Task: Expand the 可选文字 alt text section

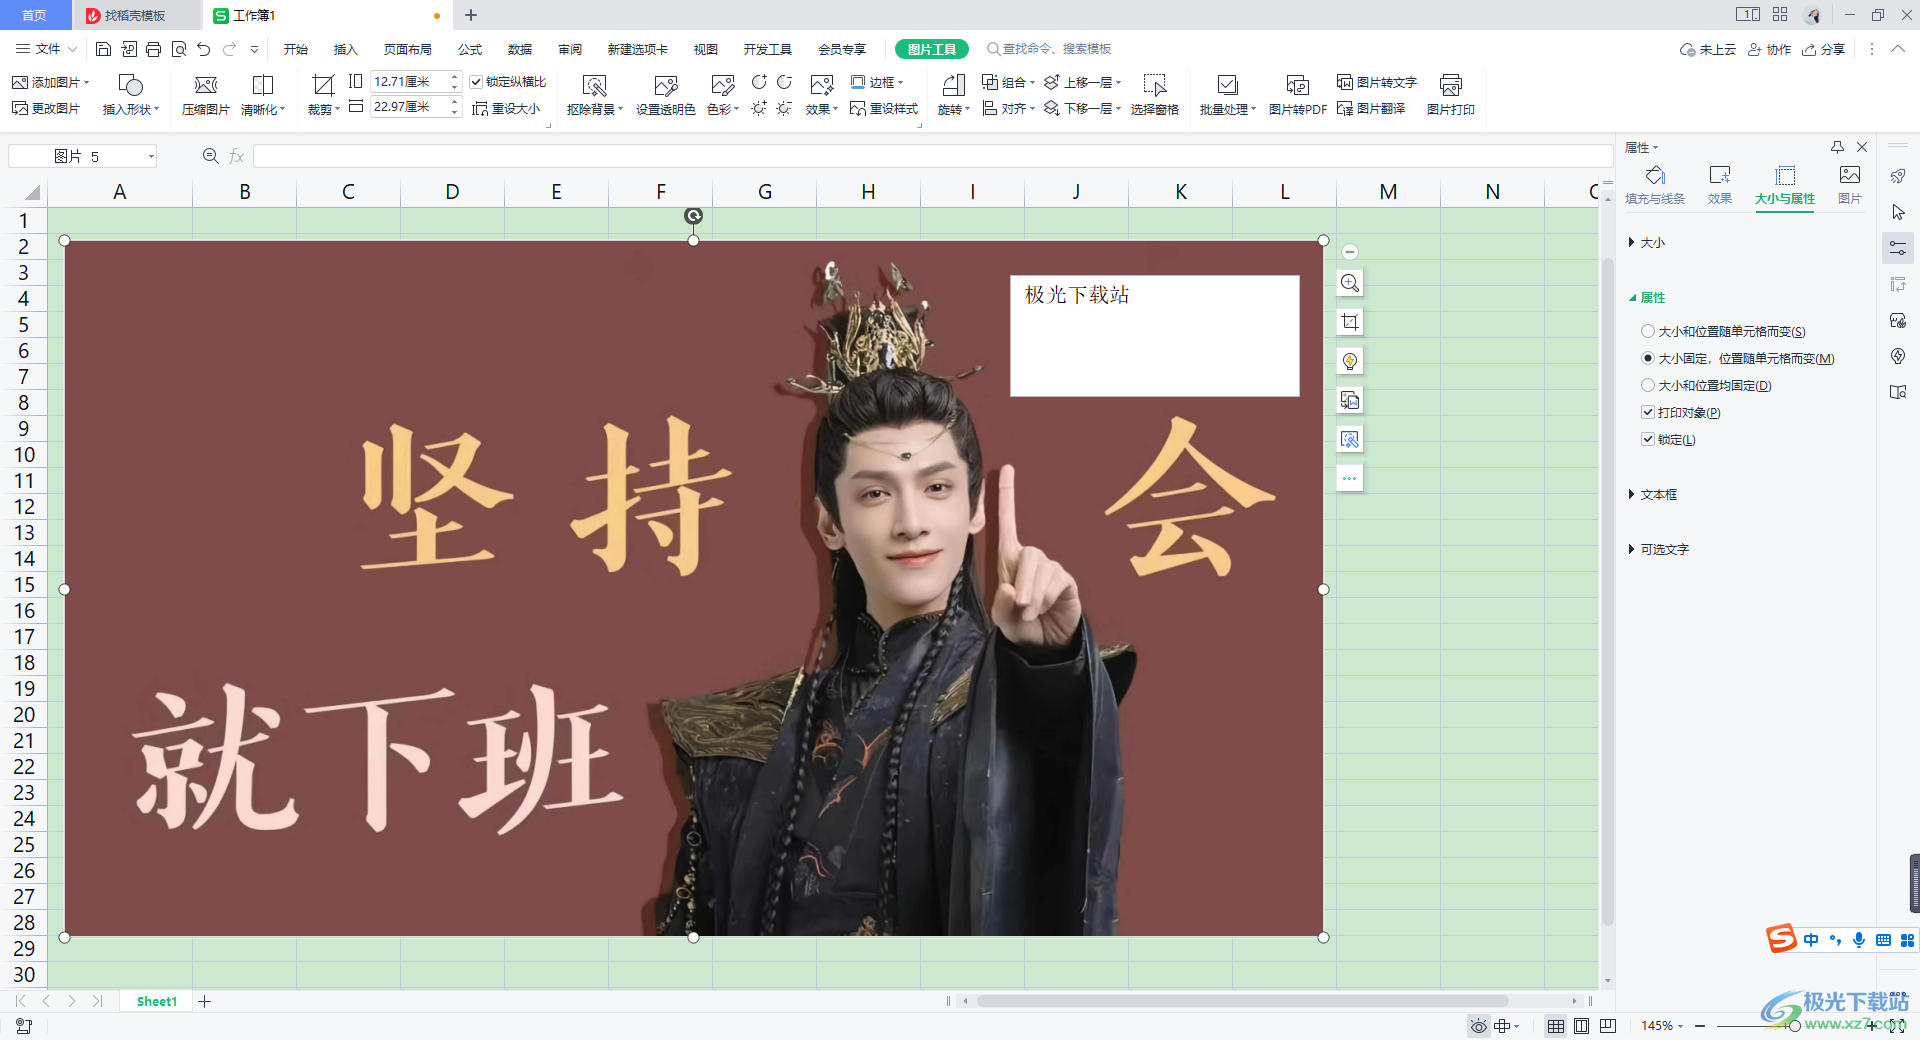Action: click(1659, 550)
